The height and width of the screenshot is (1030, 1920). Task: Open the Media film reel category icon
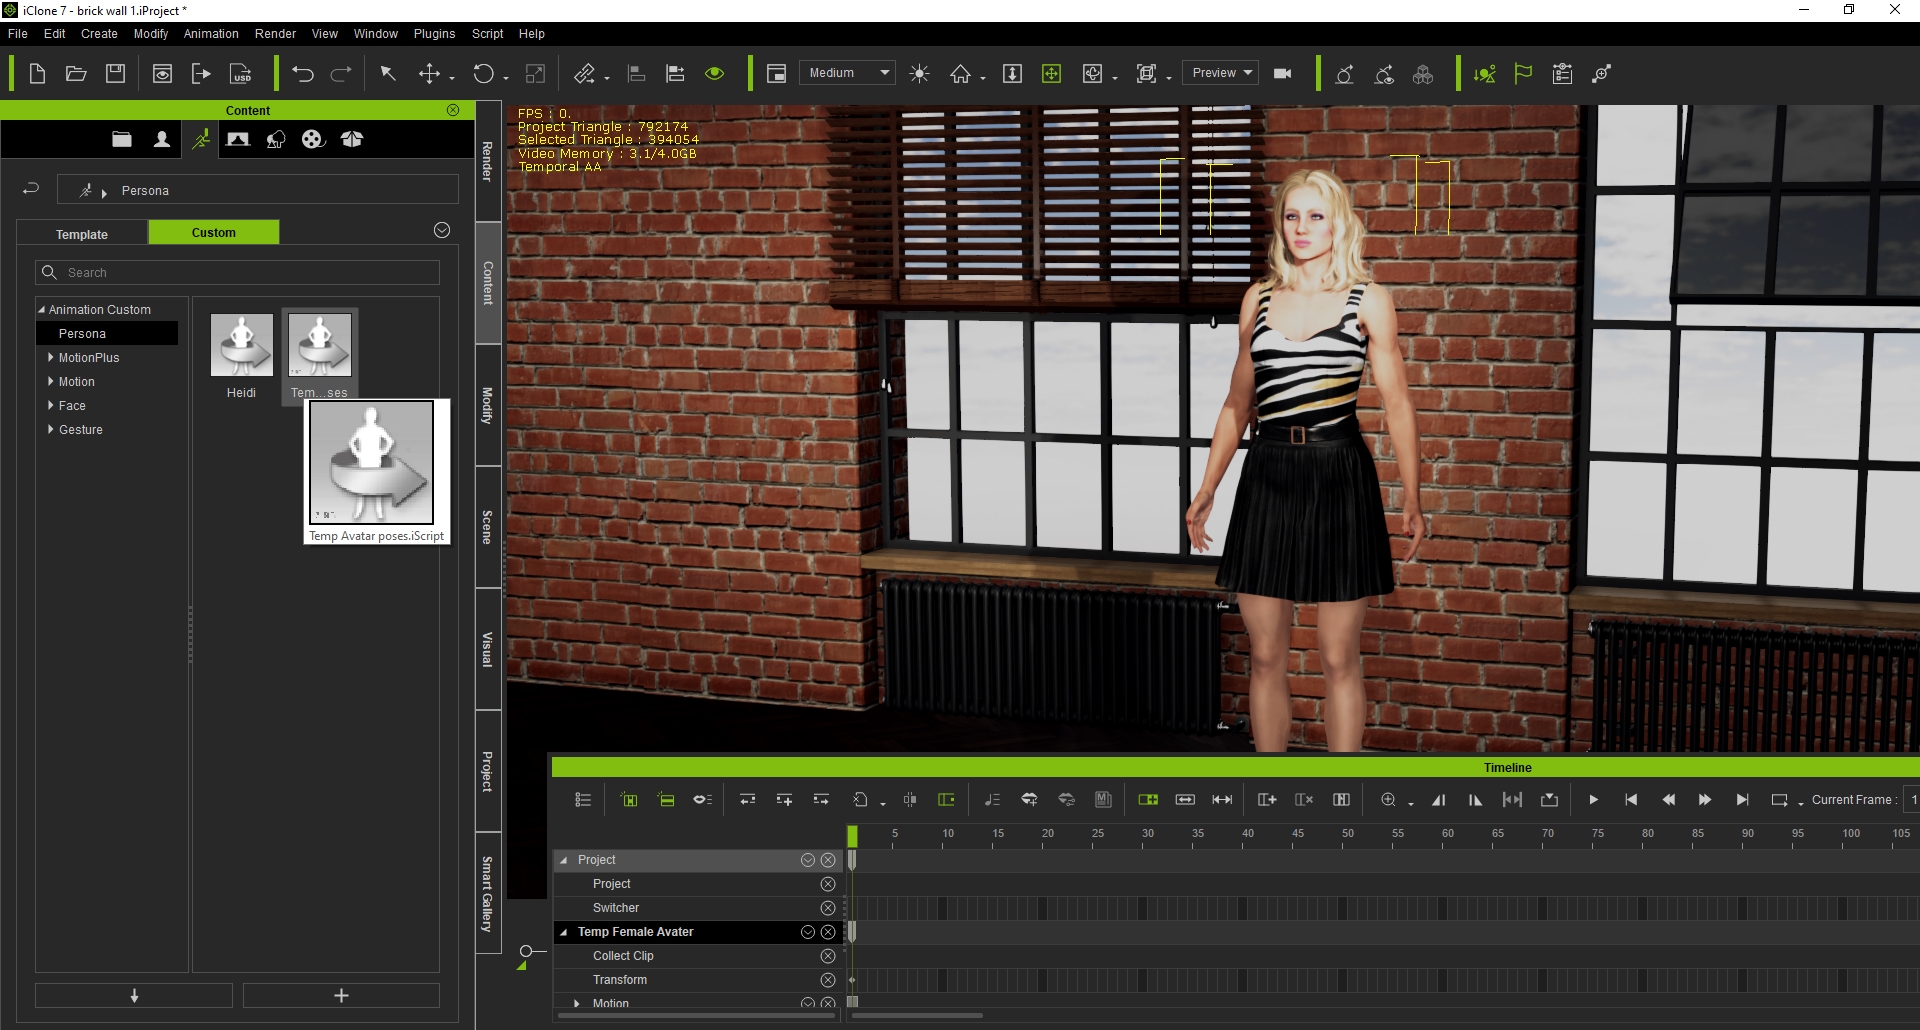pyautogui.click(x=313, y=139)
